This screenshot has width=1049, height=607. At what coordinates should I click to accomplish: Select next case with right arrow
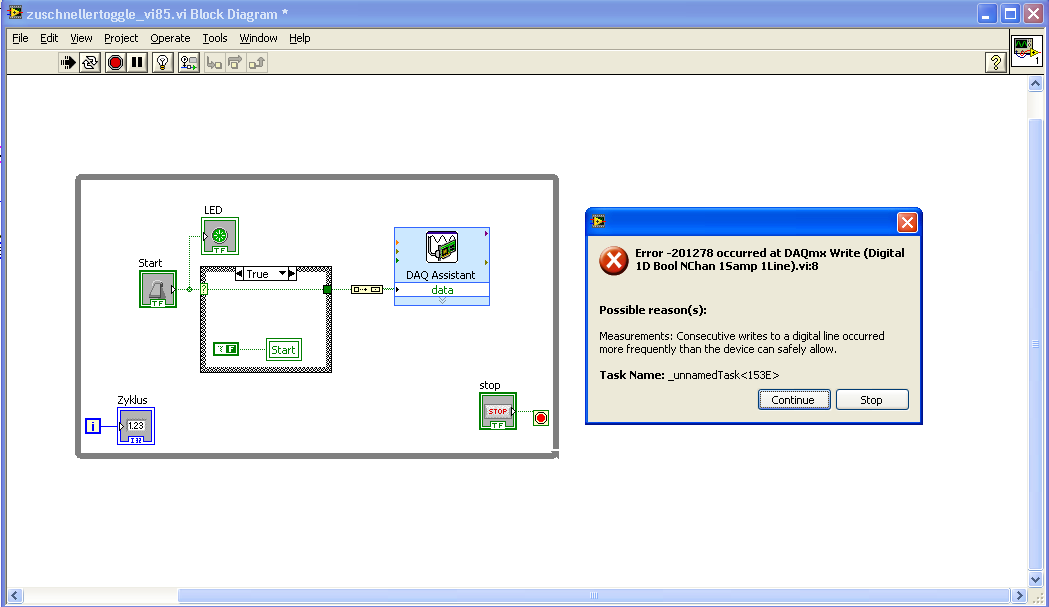click(292, 274)
